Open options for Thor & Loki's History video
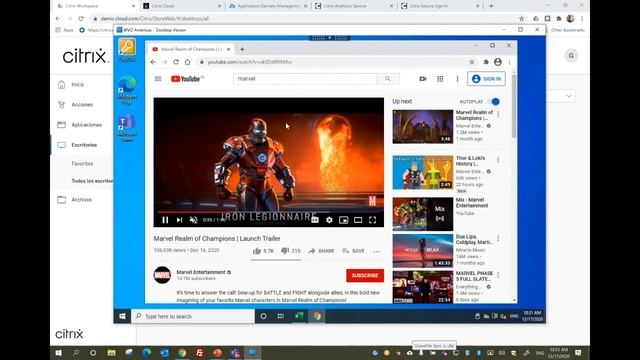Viewport: 640px width, 360px height. [x=498, y=160]
